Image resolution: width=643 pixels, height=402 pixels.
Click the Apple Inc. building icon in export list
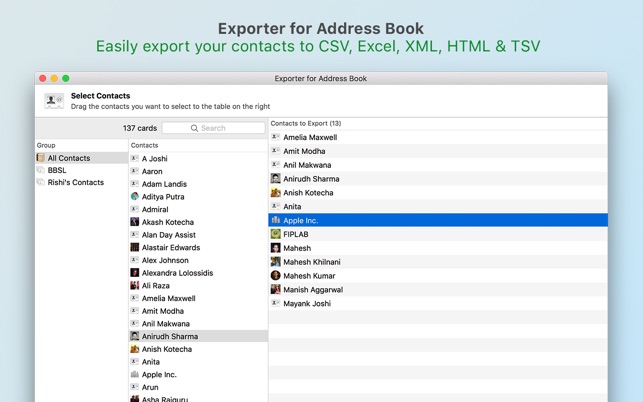click(276, 220)
